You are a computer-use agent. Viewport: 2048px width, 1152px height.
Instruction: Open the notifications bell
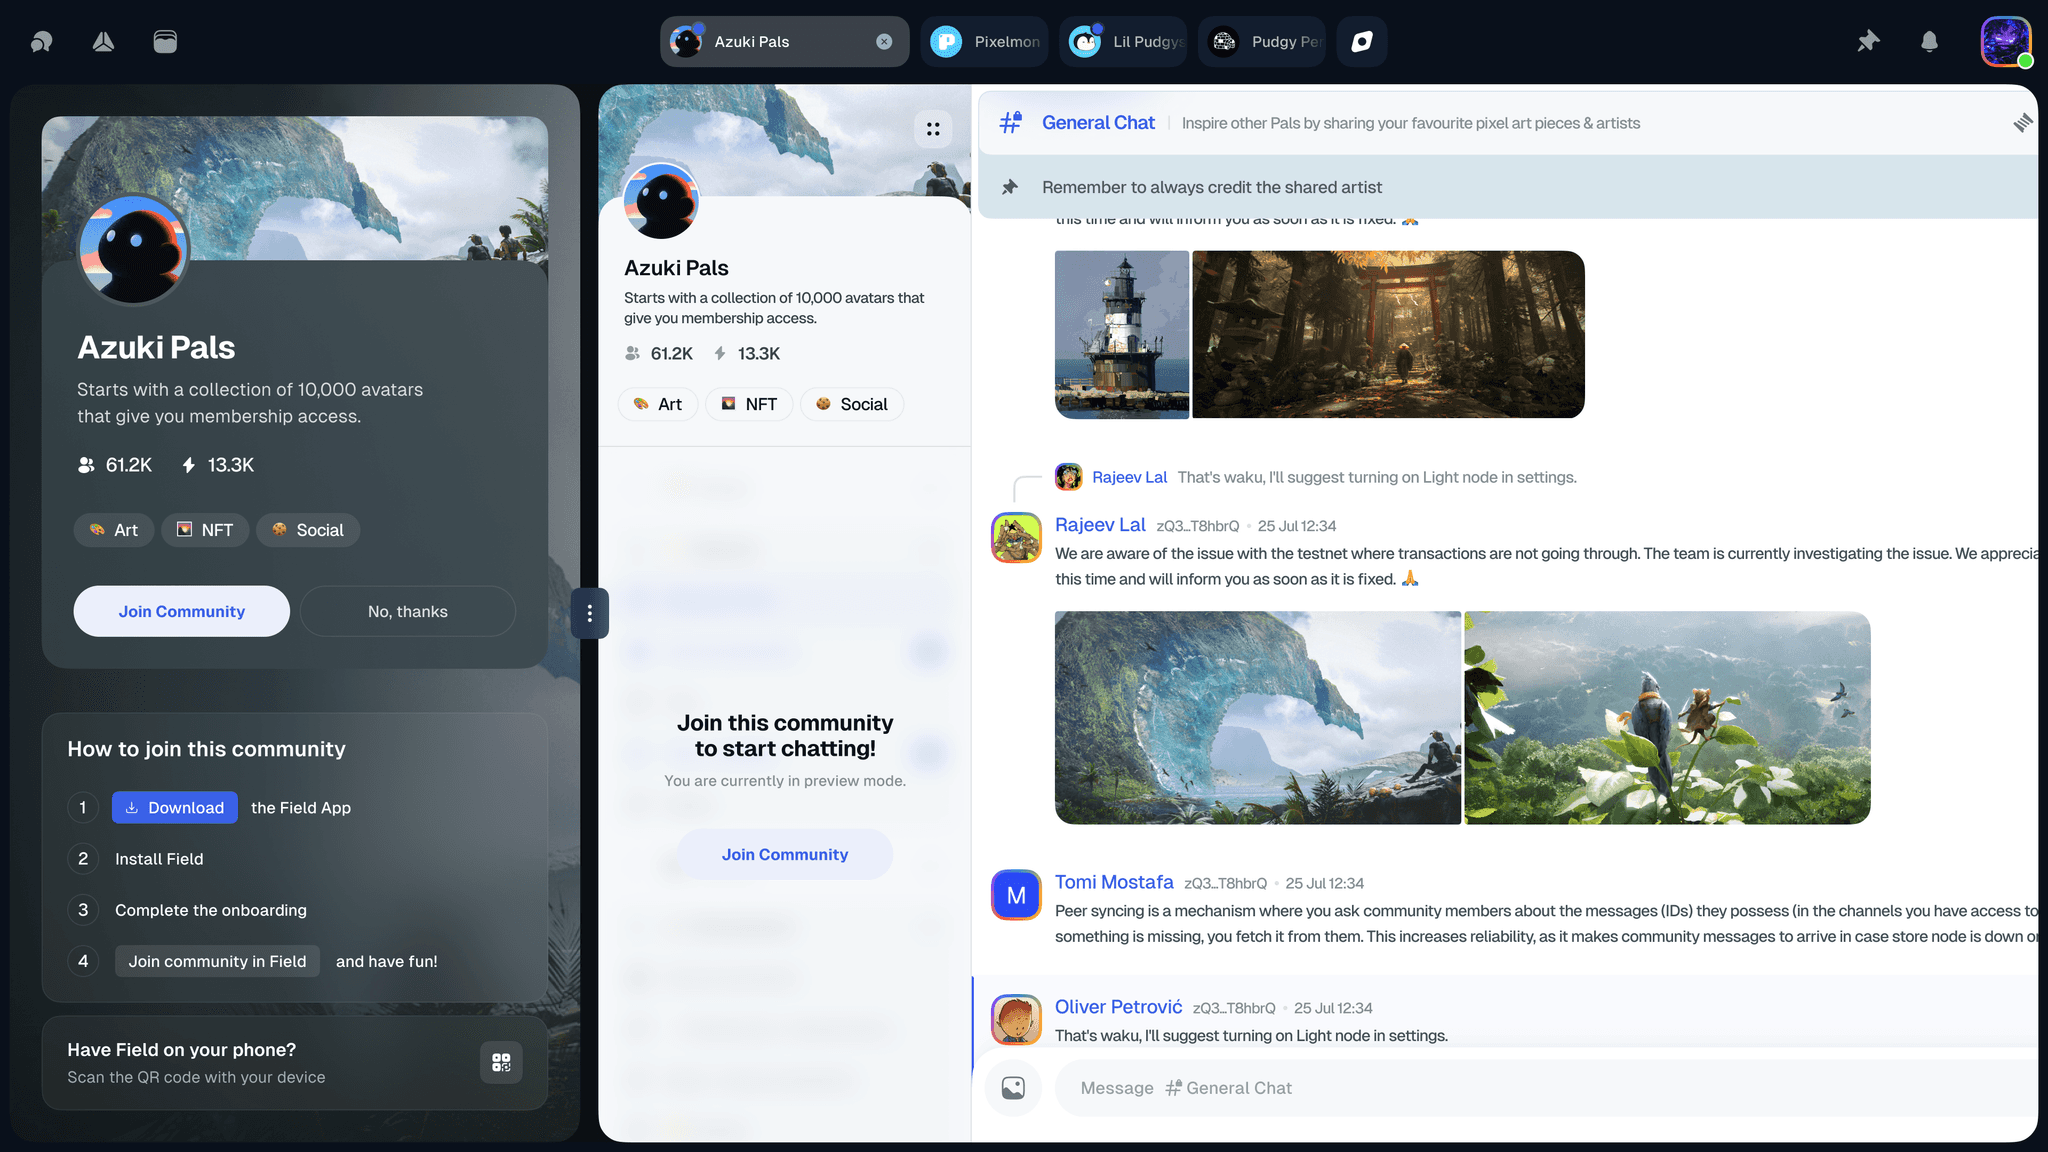click(1929, 41)
